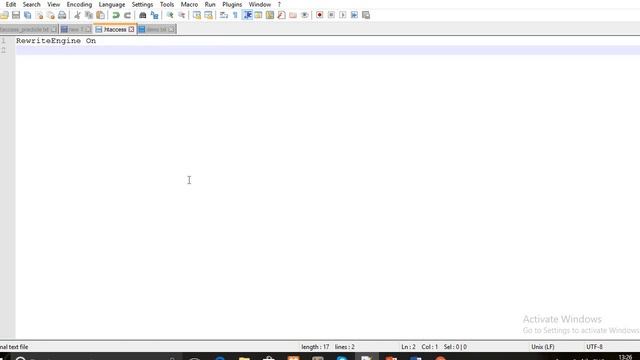The image size is (640, 360).
Task: Zoom in using the toolbar magnifier
Action: (170, 15)
